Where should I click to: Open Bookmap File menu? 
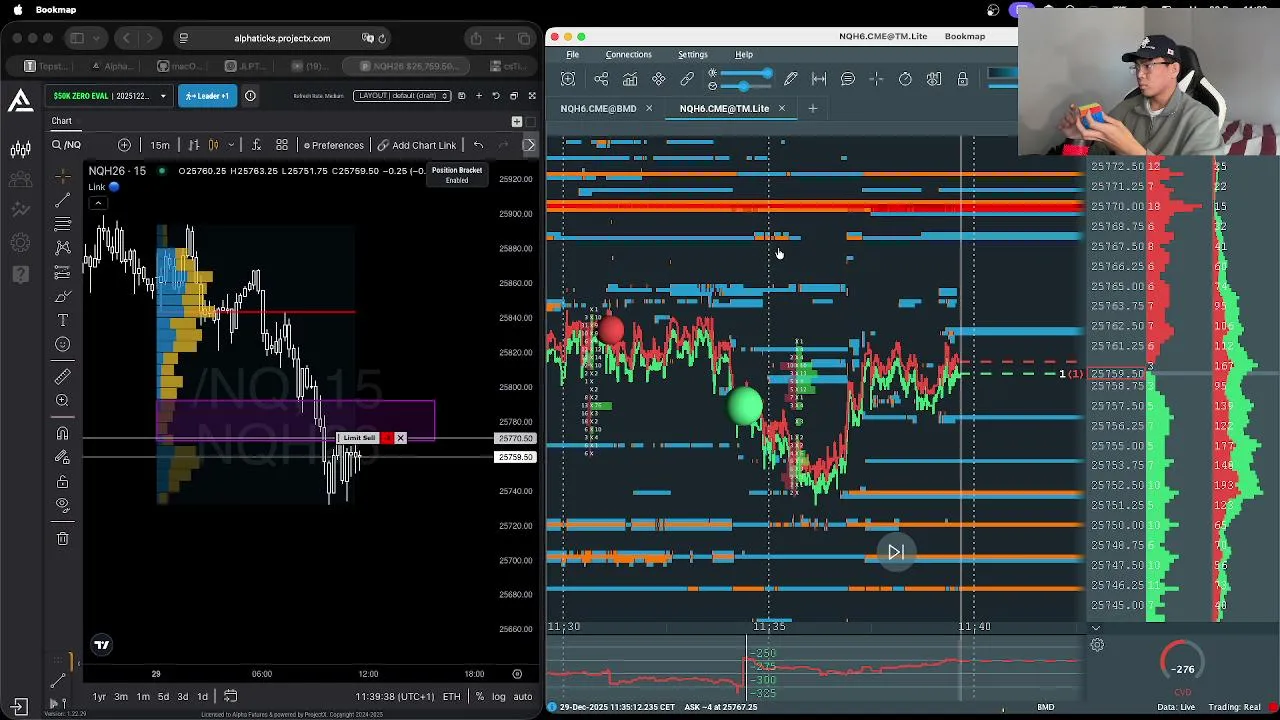coord(573,54)
